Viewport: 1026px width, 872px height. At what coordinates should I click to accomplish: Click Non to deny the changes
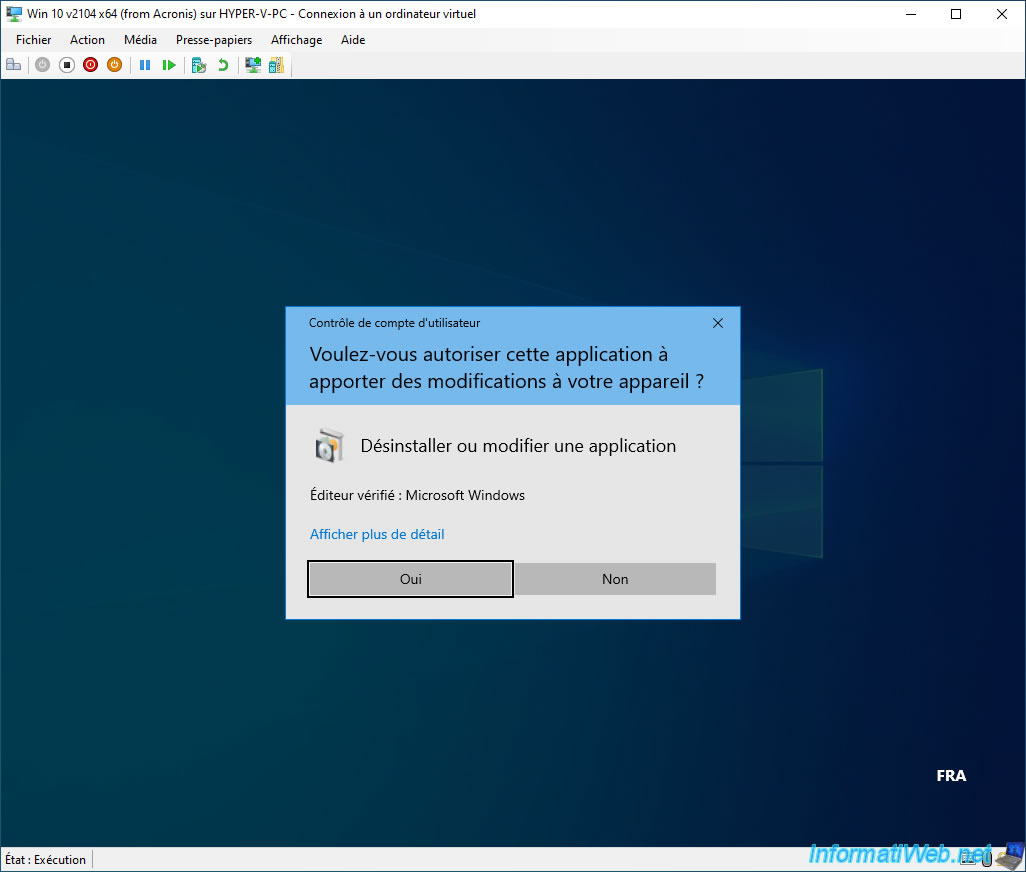point(615,579)
